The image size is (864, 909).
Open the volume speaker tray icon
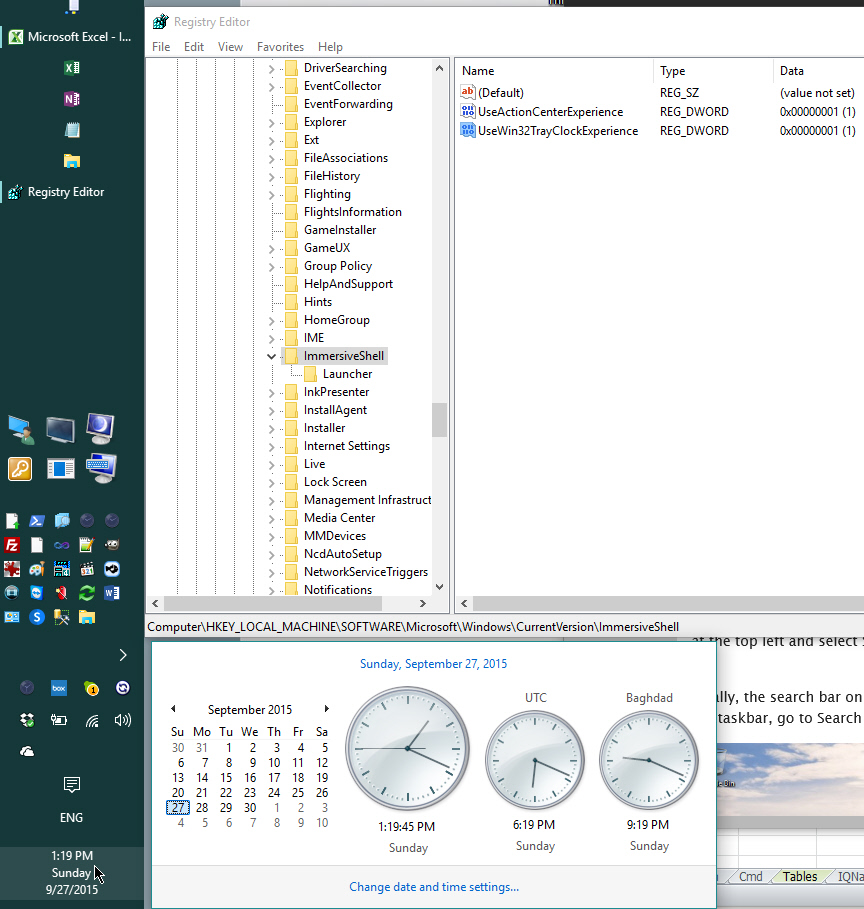[x=123, y=719]
